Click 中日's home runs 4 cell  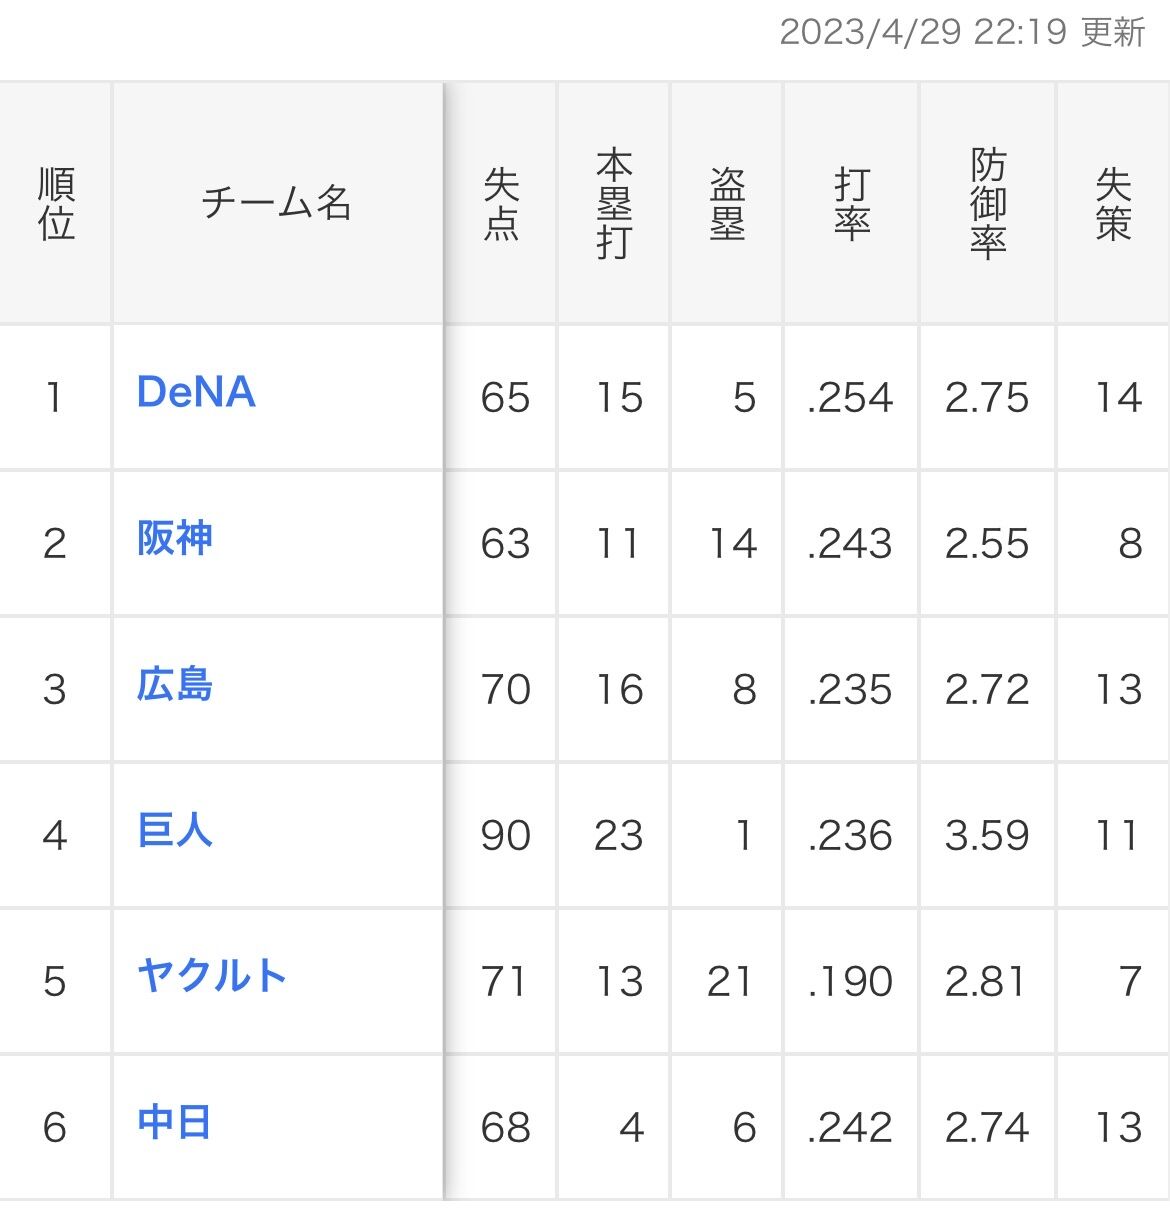click(614, 1128)
